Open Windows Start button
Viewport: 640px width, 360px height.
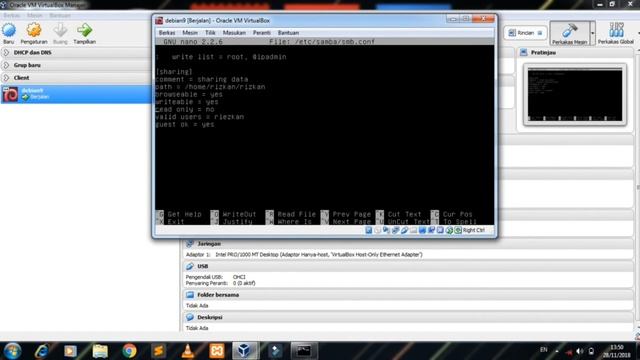click(12, 351)
